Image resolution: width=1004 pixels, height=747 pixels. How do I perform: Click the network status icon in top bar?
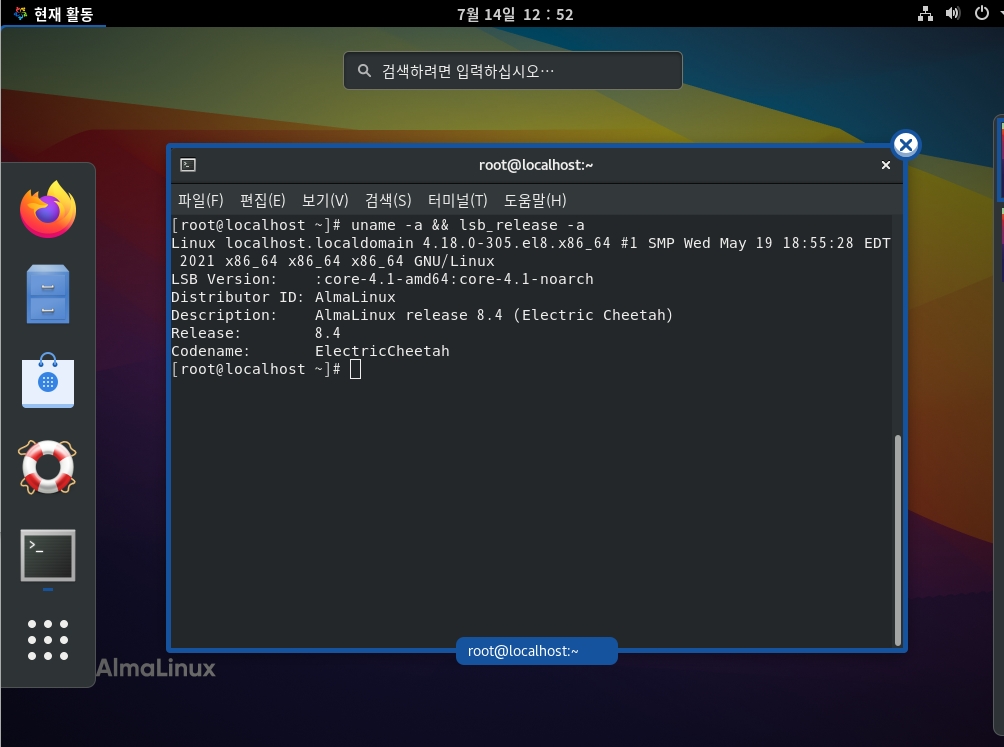click(926, 14)
